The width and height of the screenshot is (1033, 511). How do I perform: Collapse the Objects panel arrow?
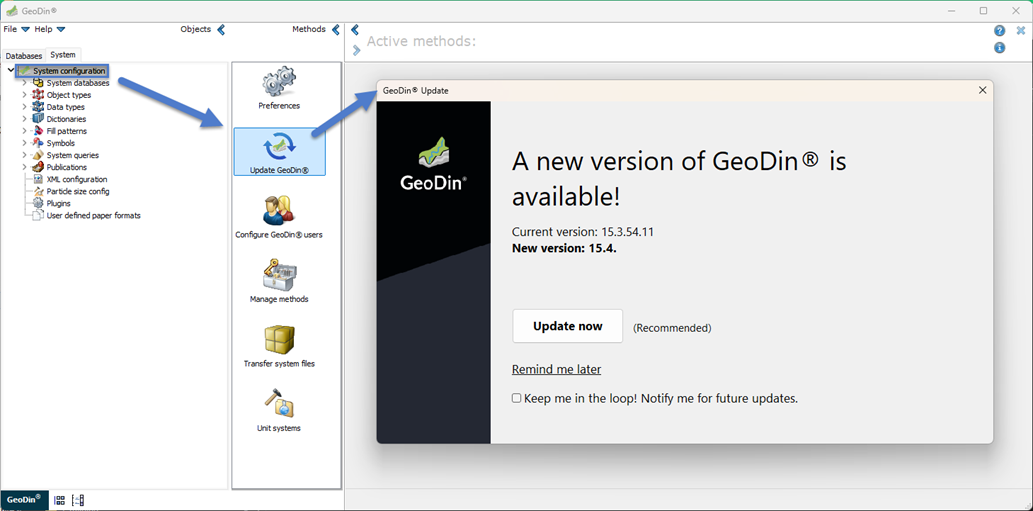pyautogui.click(x=221, y=30)
